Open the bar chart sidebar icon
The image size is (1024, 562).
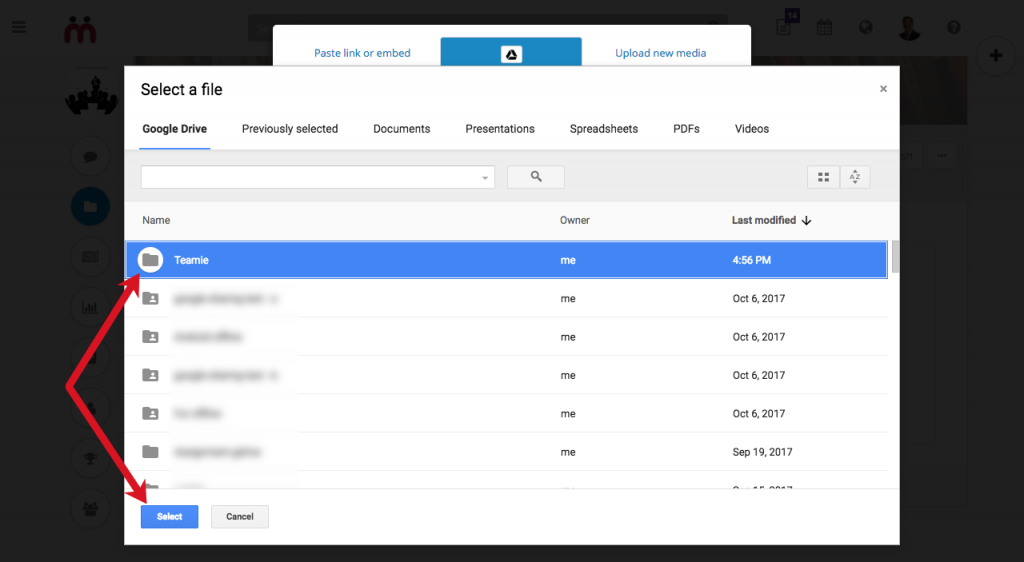click(91, 307)
